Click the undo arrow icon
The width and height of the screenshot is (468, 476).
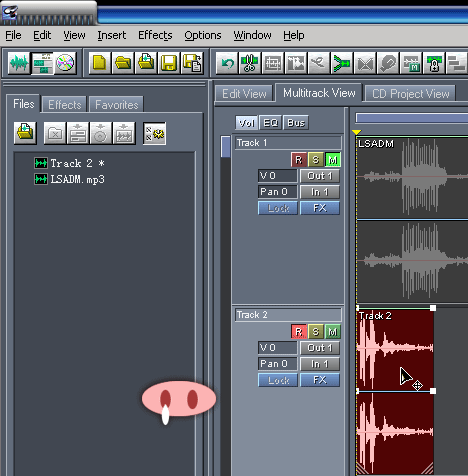pos(227,63)
